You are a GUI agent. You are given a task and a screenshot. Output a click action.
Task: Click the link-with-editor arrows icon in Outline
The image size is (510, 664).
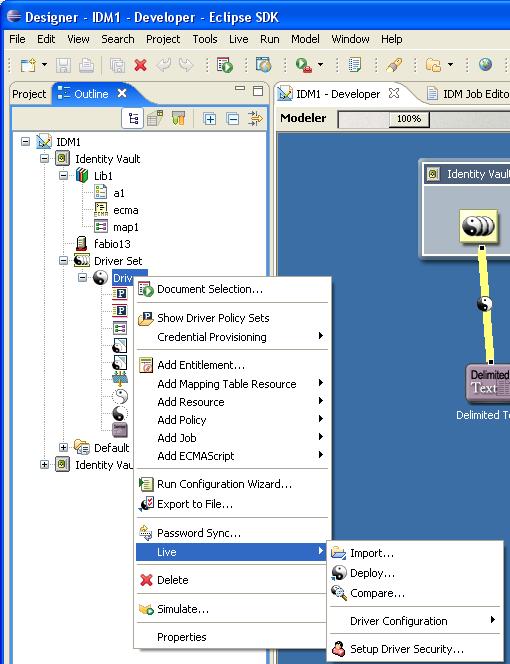[x=255, y=119]
